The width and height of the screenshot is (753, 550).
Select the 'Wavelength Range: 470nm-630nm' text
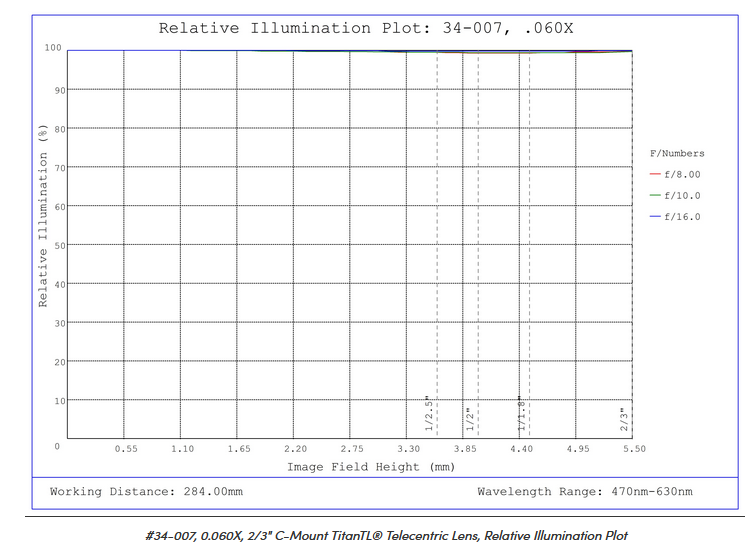tap(584, 492)
